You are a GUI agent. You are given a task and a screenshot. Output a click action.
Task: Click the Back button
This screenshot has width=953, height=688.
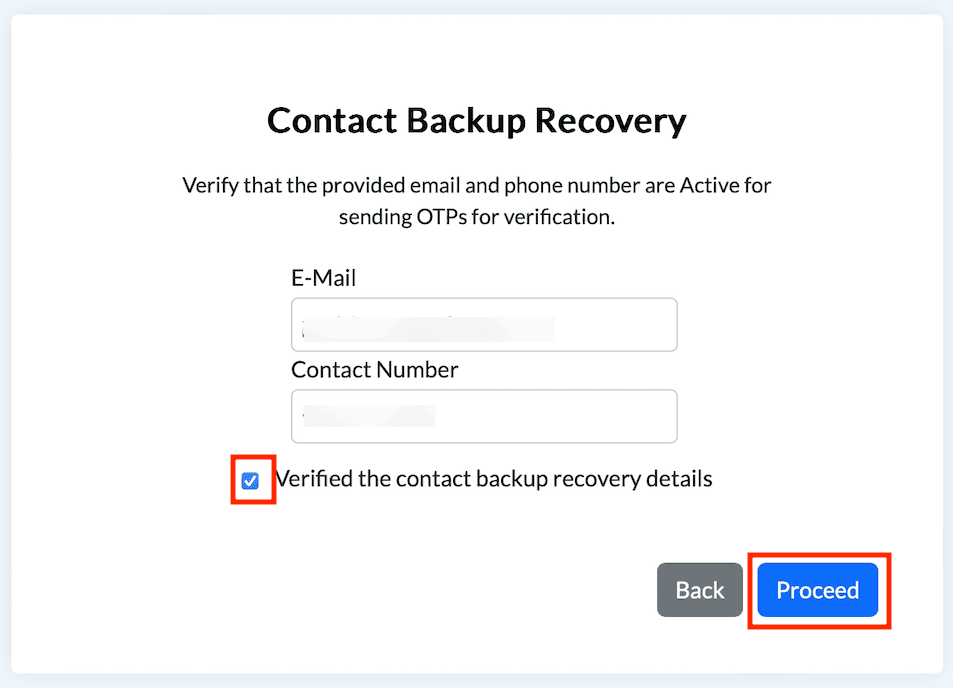tap(699, 590)
